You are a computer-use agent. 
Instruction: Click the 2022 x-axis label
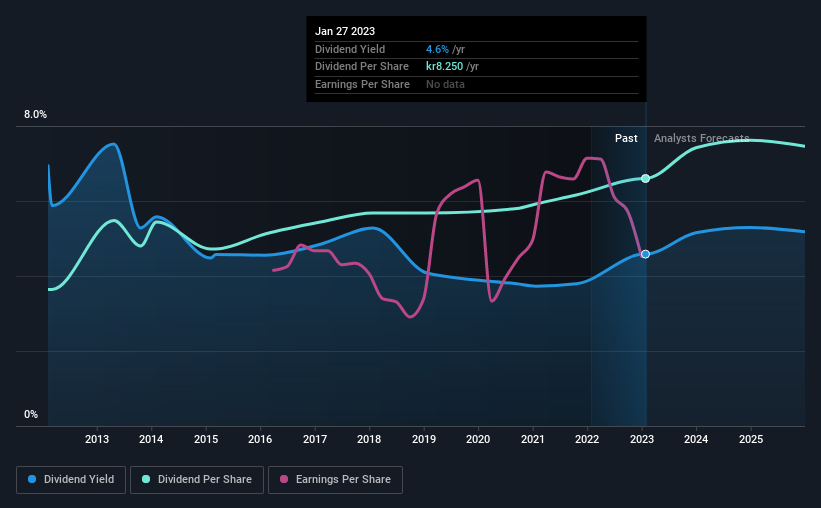point(587,439)
